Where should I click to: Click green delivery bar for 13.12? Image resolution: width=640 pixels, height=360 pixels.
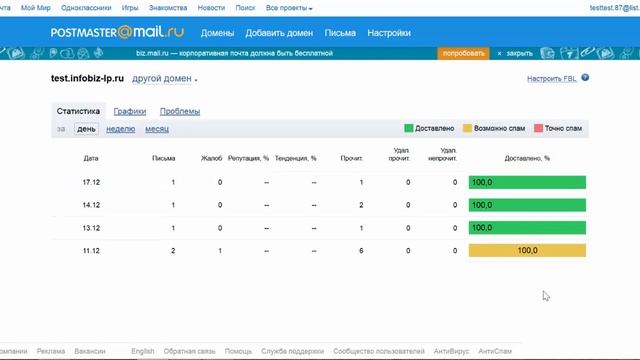click(527, 228)
